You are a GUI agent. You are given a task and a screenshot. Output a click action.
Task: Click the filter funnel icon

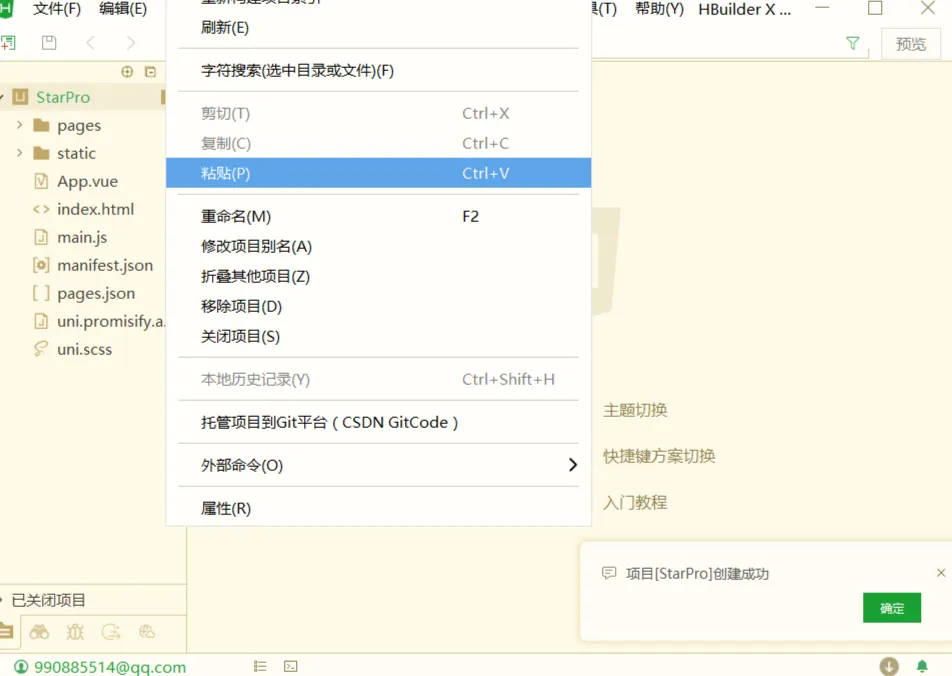click(852, 43)
